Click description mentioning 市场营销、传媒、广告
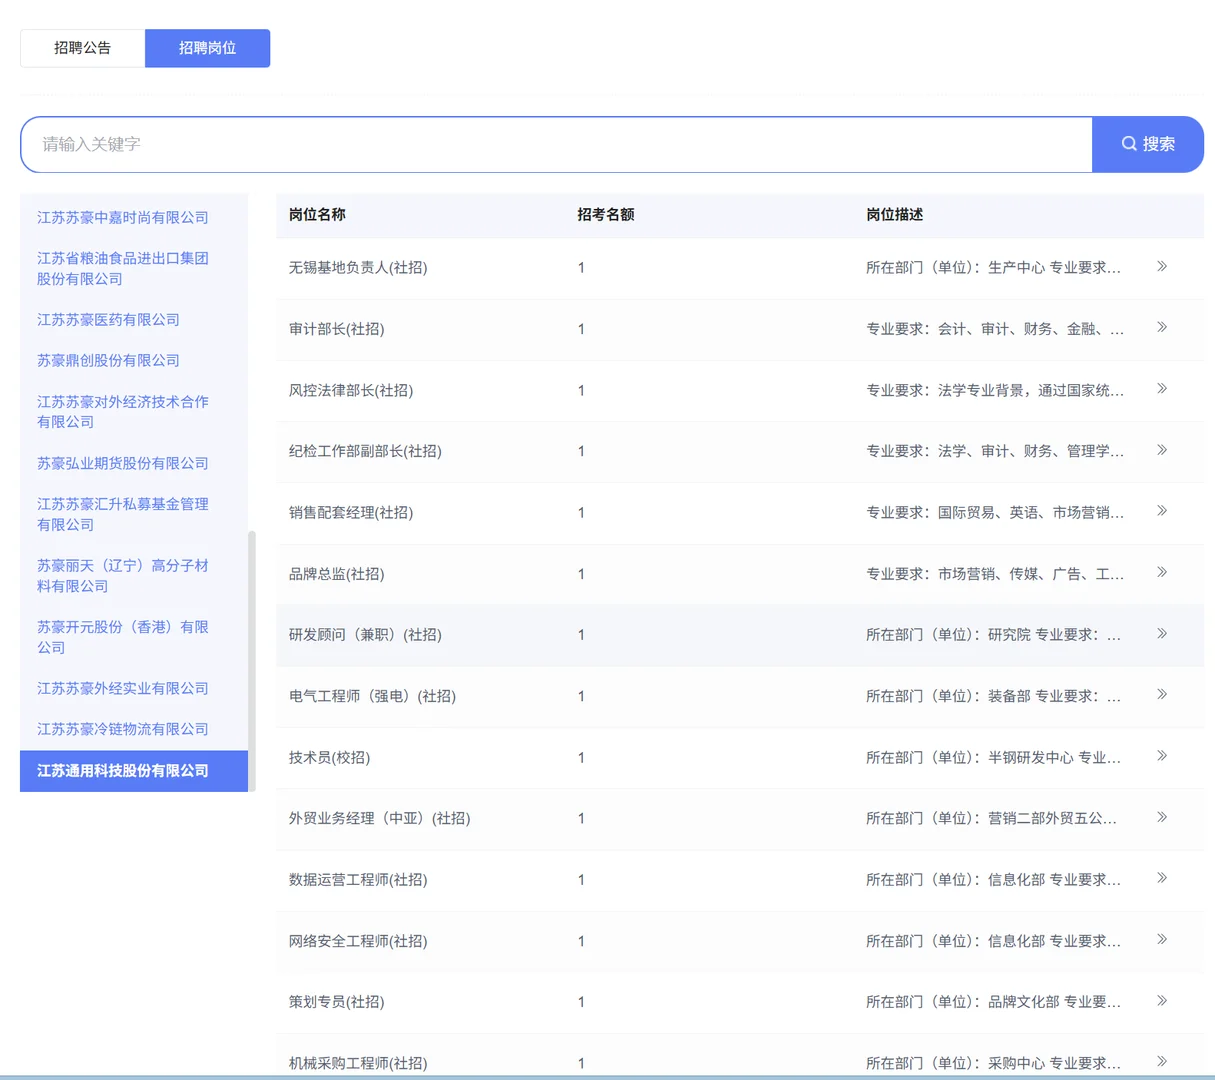Screen dimensions: 1215x1080 995,574
